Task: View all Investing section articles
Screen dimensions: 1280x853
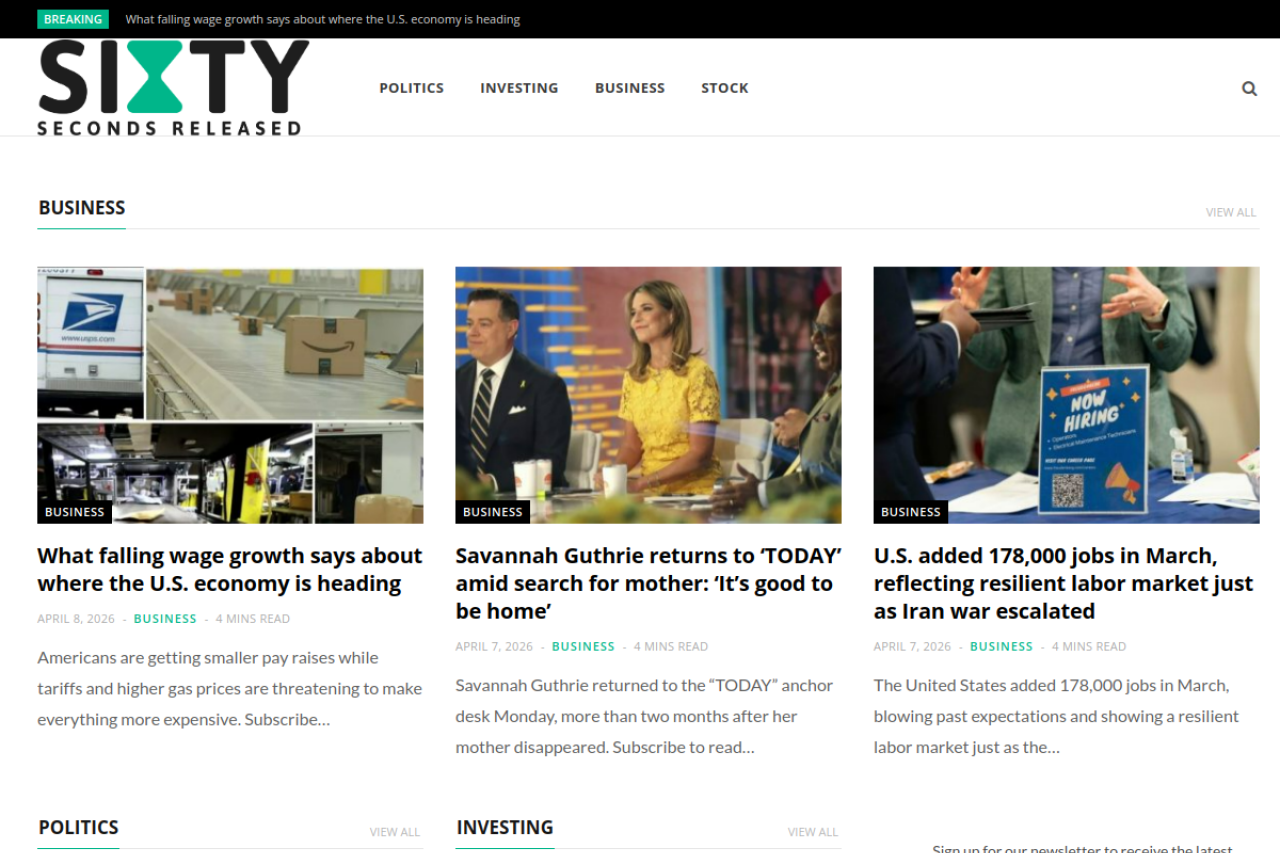Action: (x=812, y=832)
